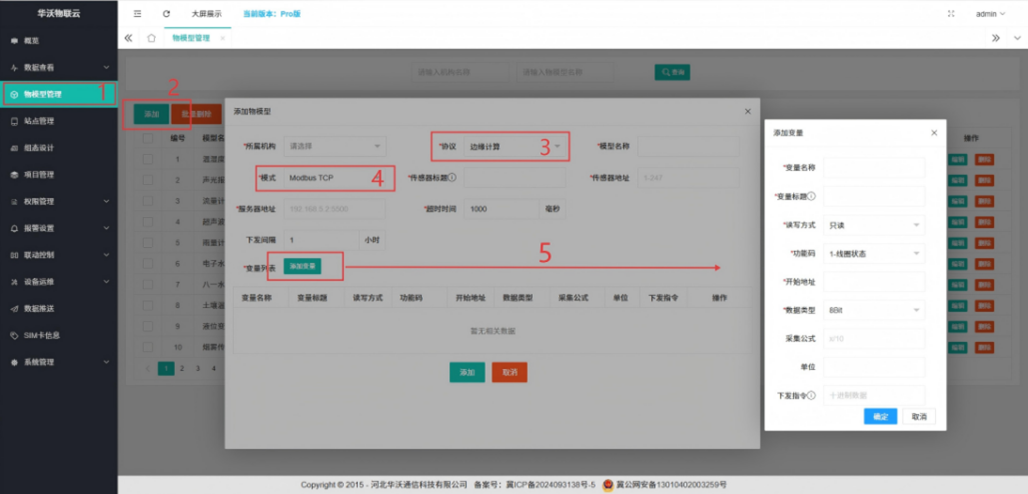The width and height of the screenshot is (1028, 494).
Task: Check the checkbox for row 10
Action: [148, 347]
